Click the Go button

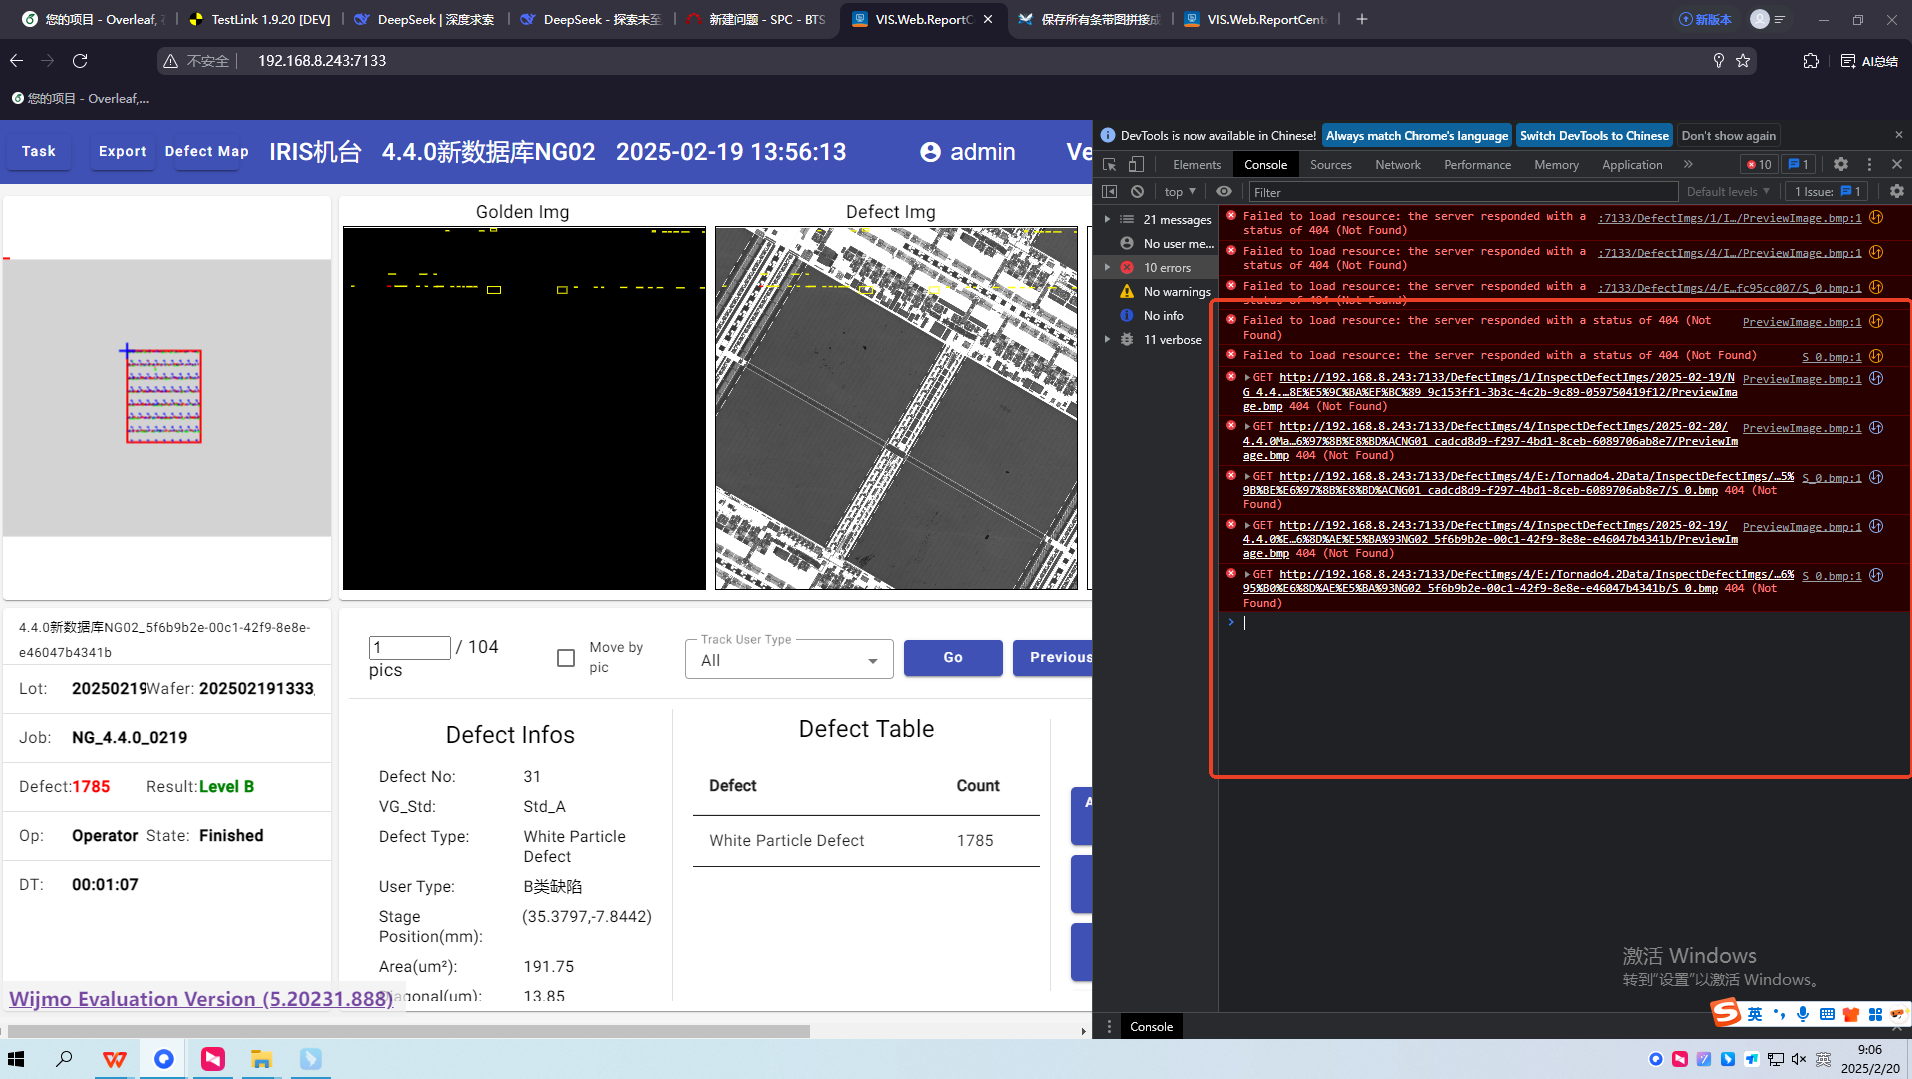pos(953,657)
